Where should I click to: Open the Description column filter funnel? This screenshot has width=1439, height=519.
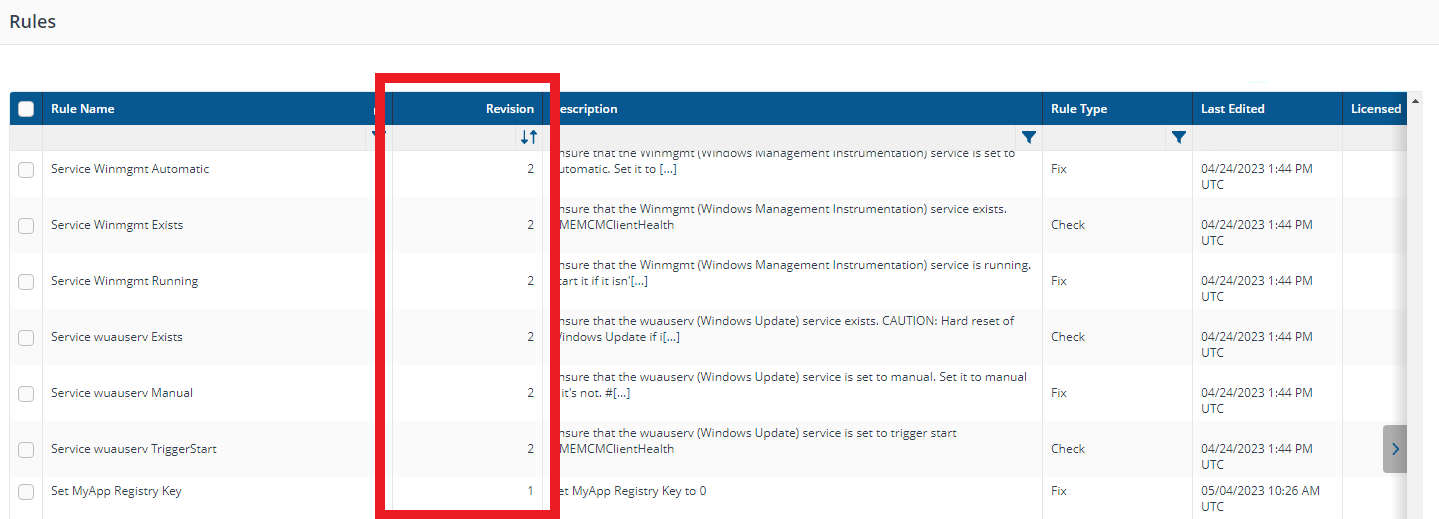(x=1028, y=138)
